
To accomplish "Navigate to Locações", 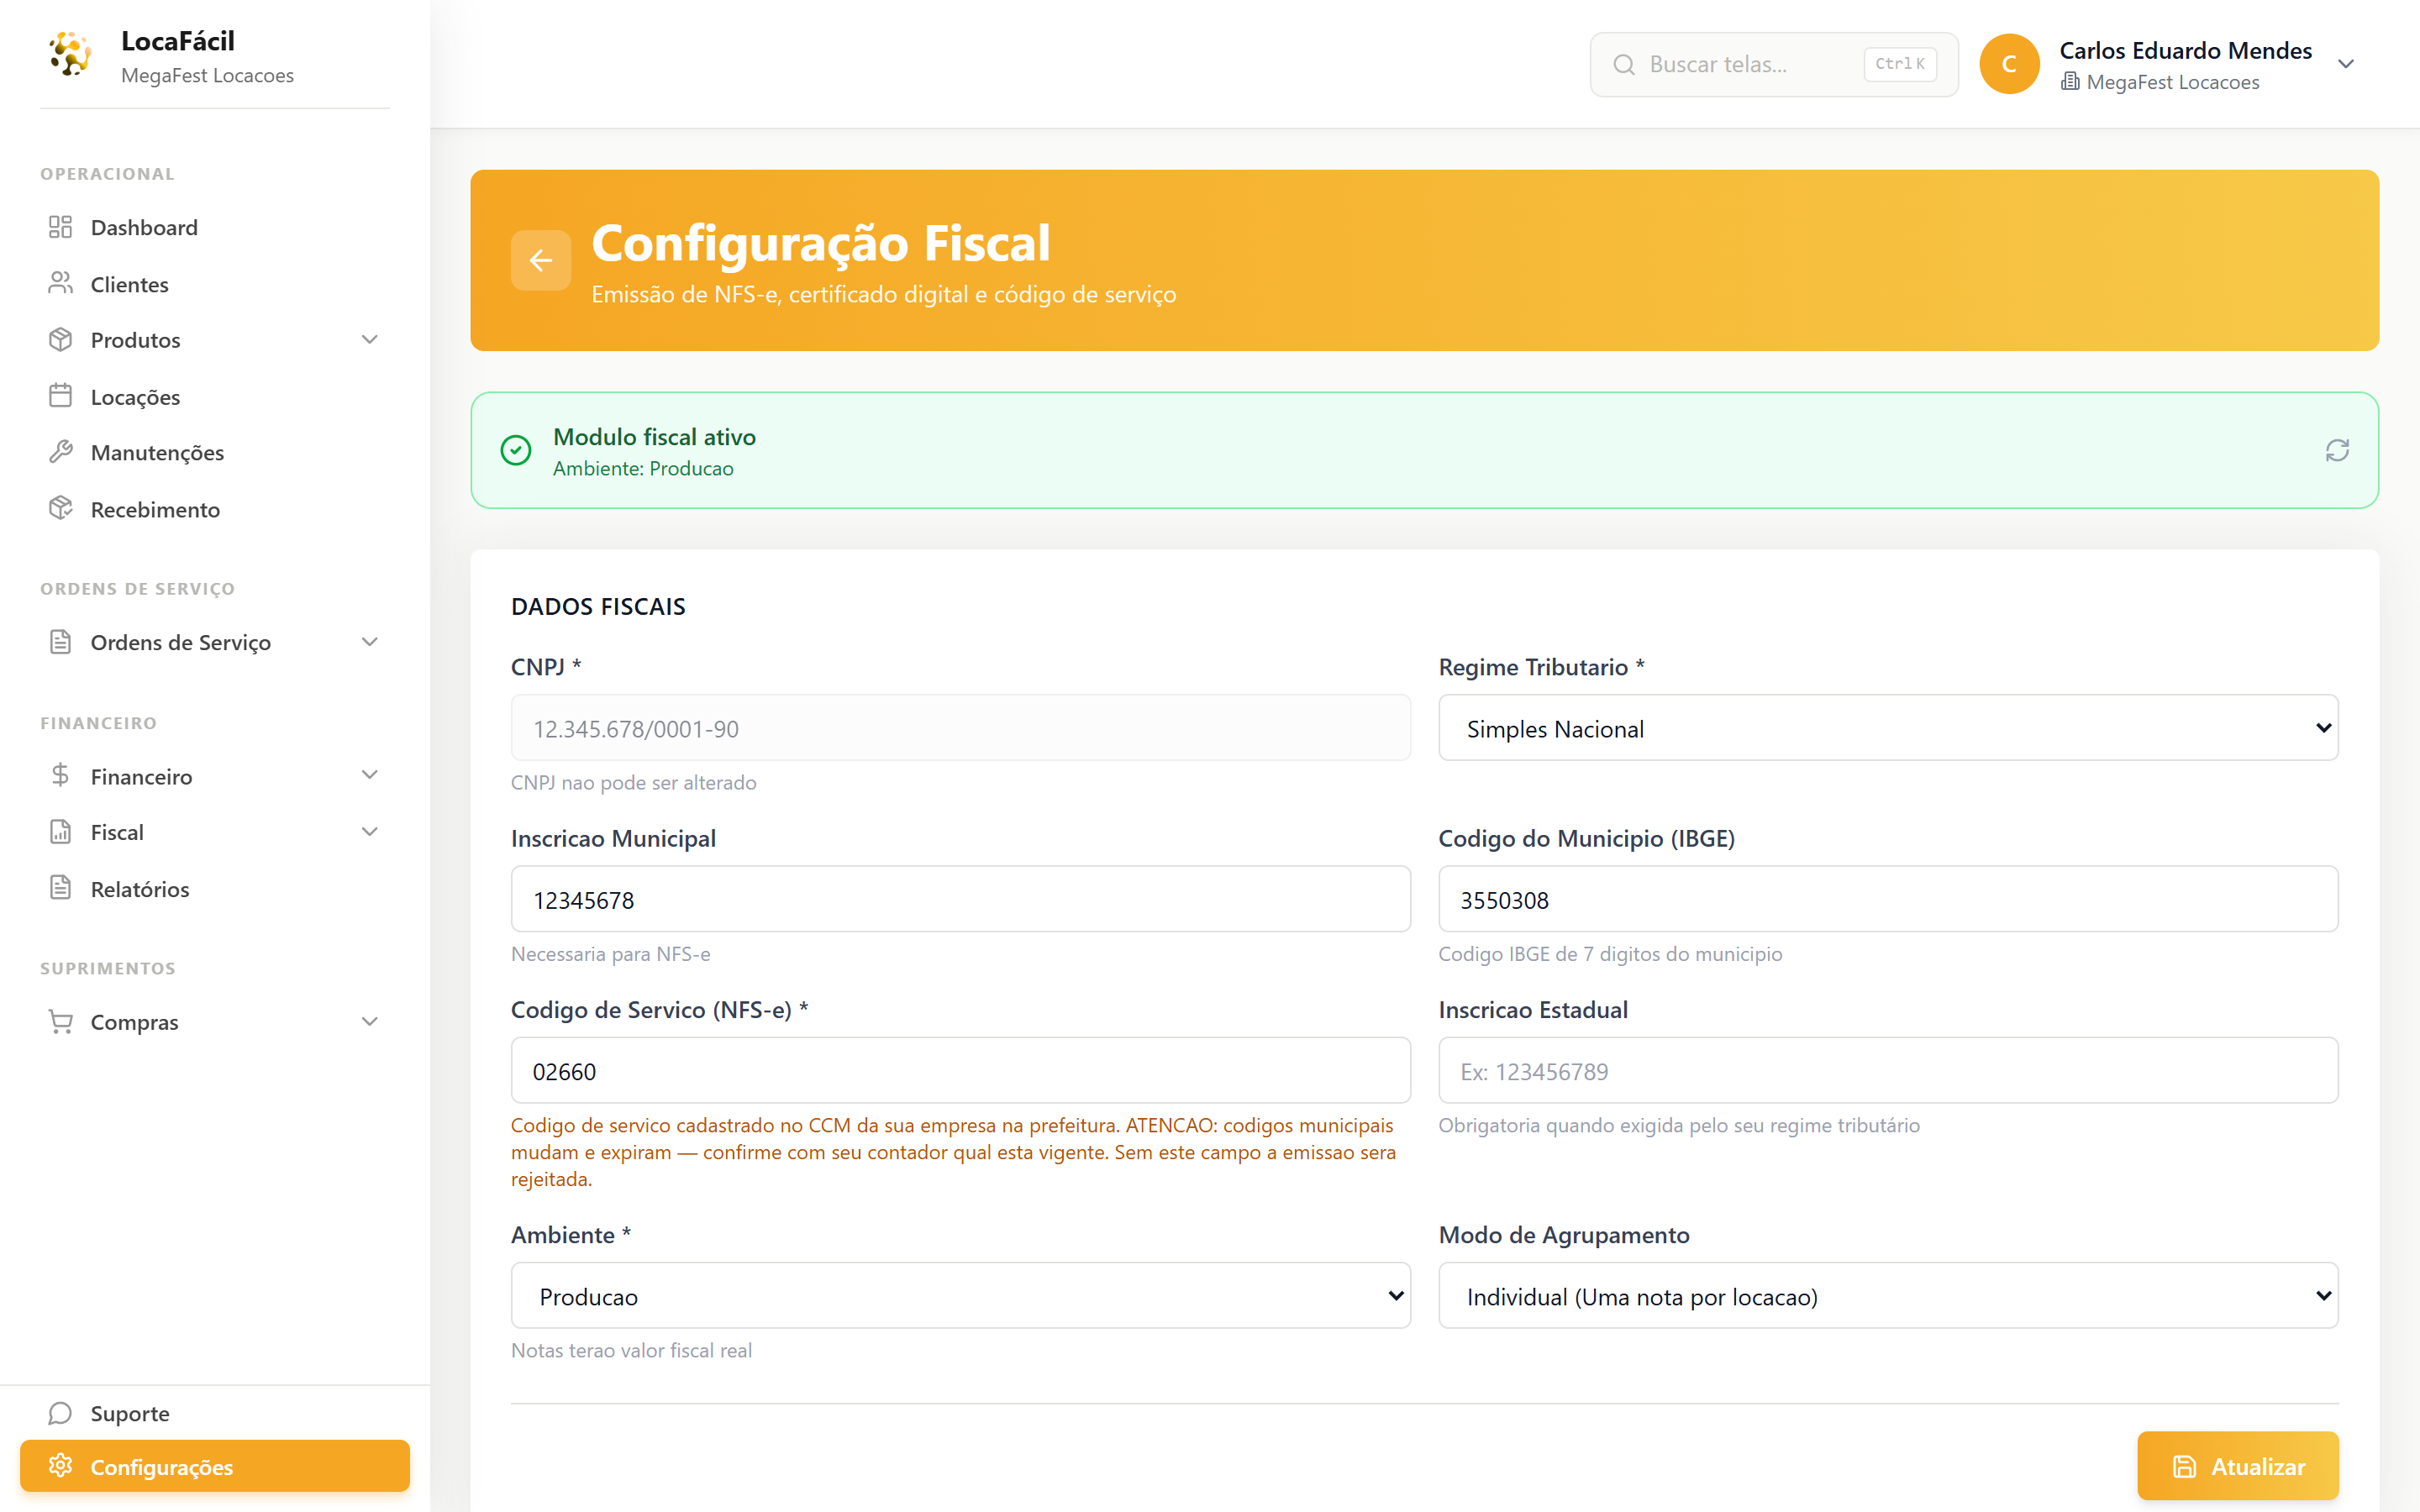I will pos(215,396).
